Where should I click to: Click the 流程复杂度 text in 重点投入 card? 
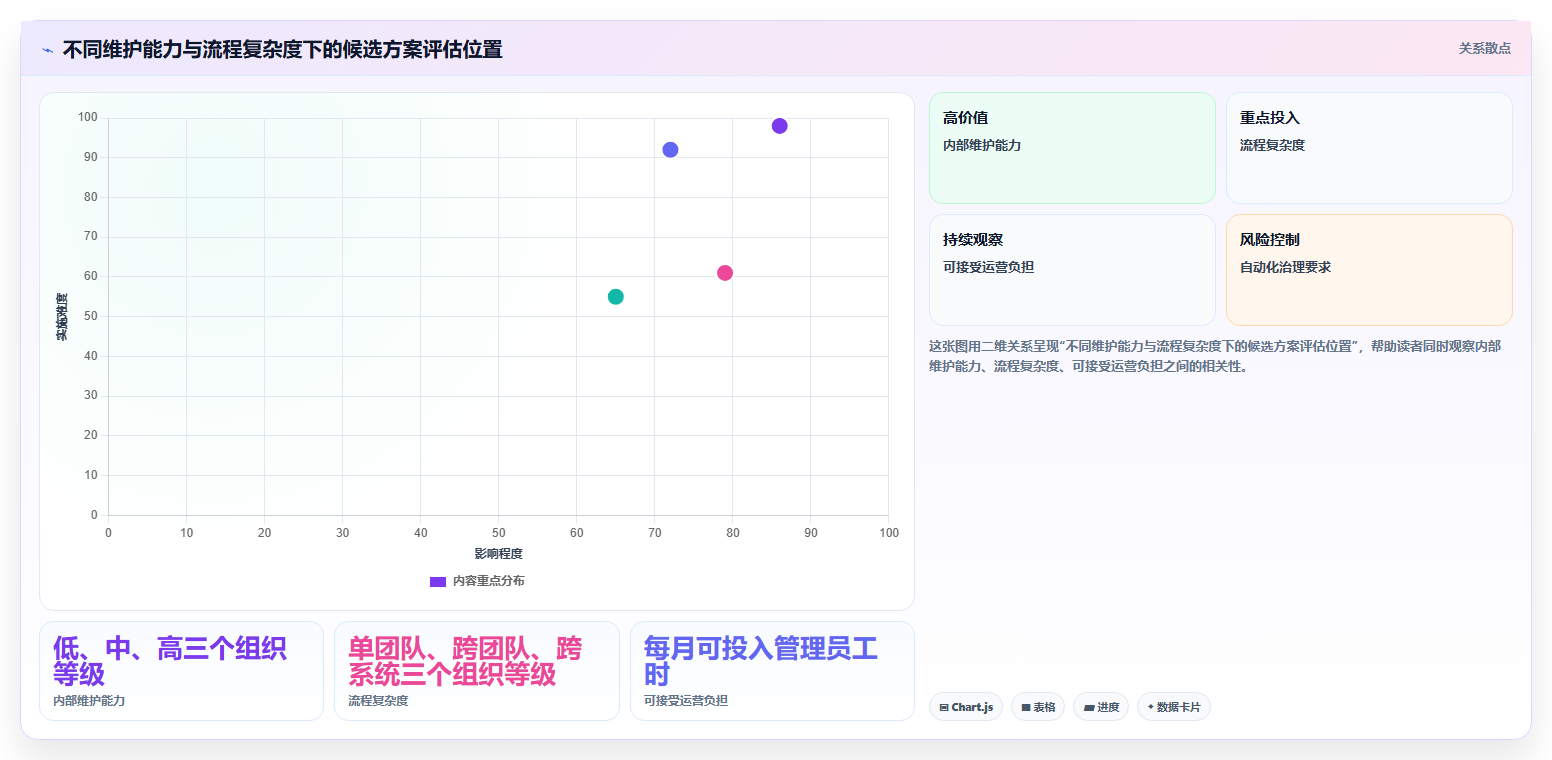click(x=1272, y=145)
